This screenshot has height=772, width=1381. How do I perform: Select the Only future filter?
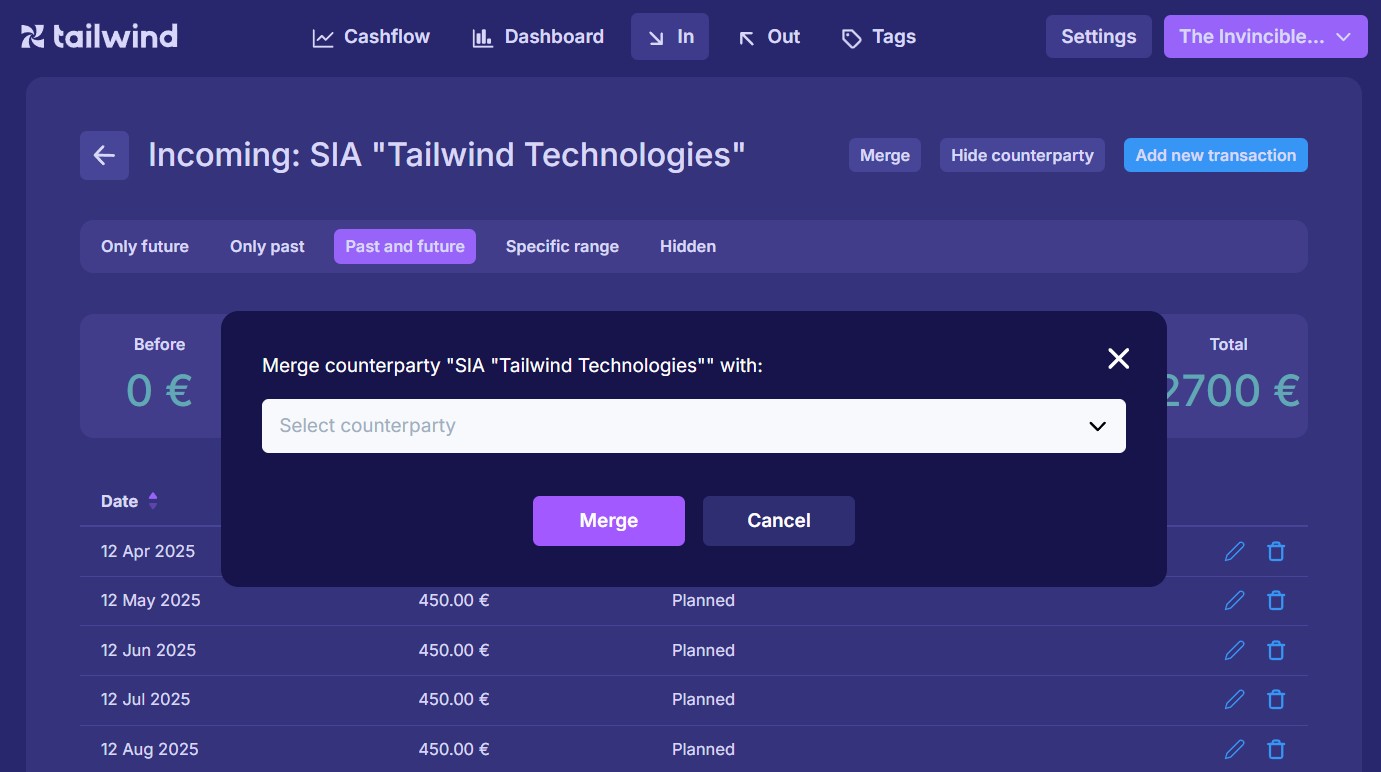pyautogui.click(x=145, y=246)
